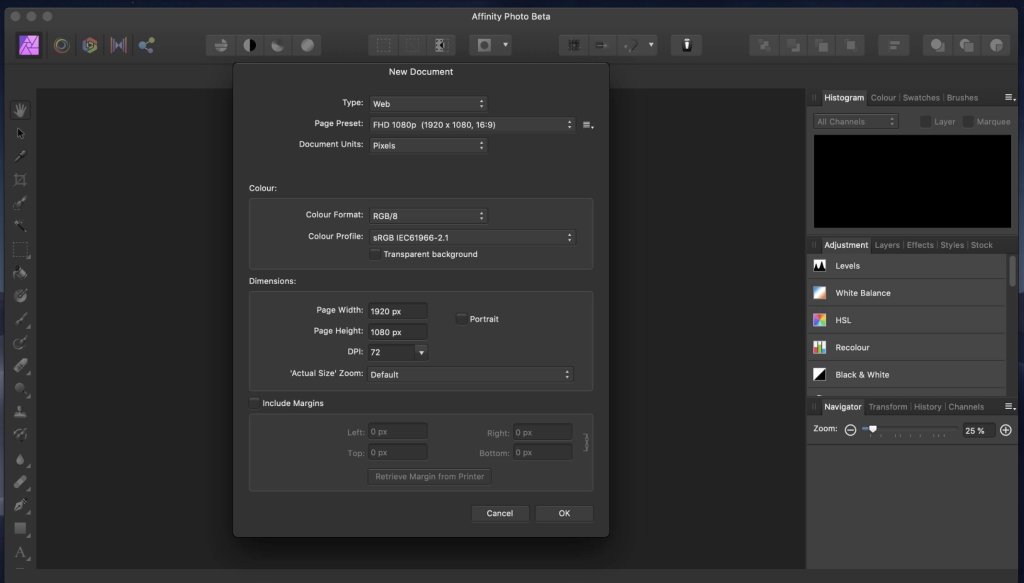1024x583 pixels.
Task: Open the preset options menu beside Page Preset
Action: (x=588, y=125)
